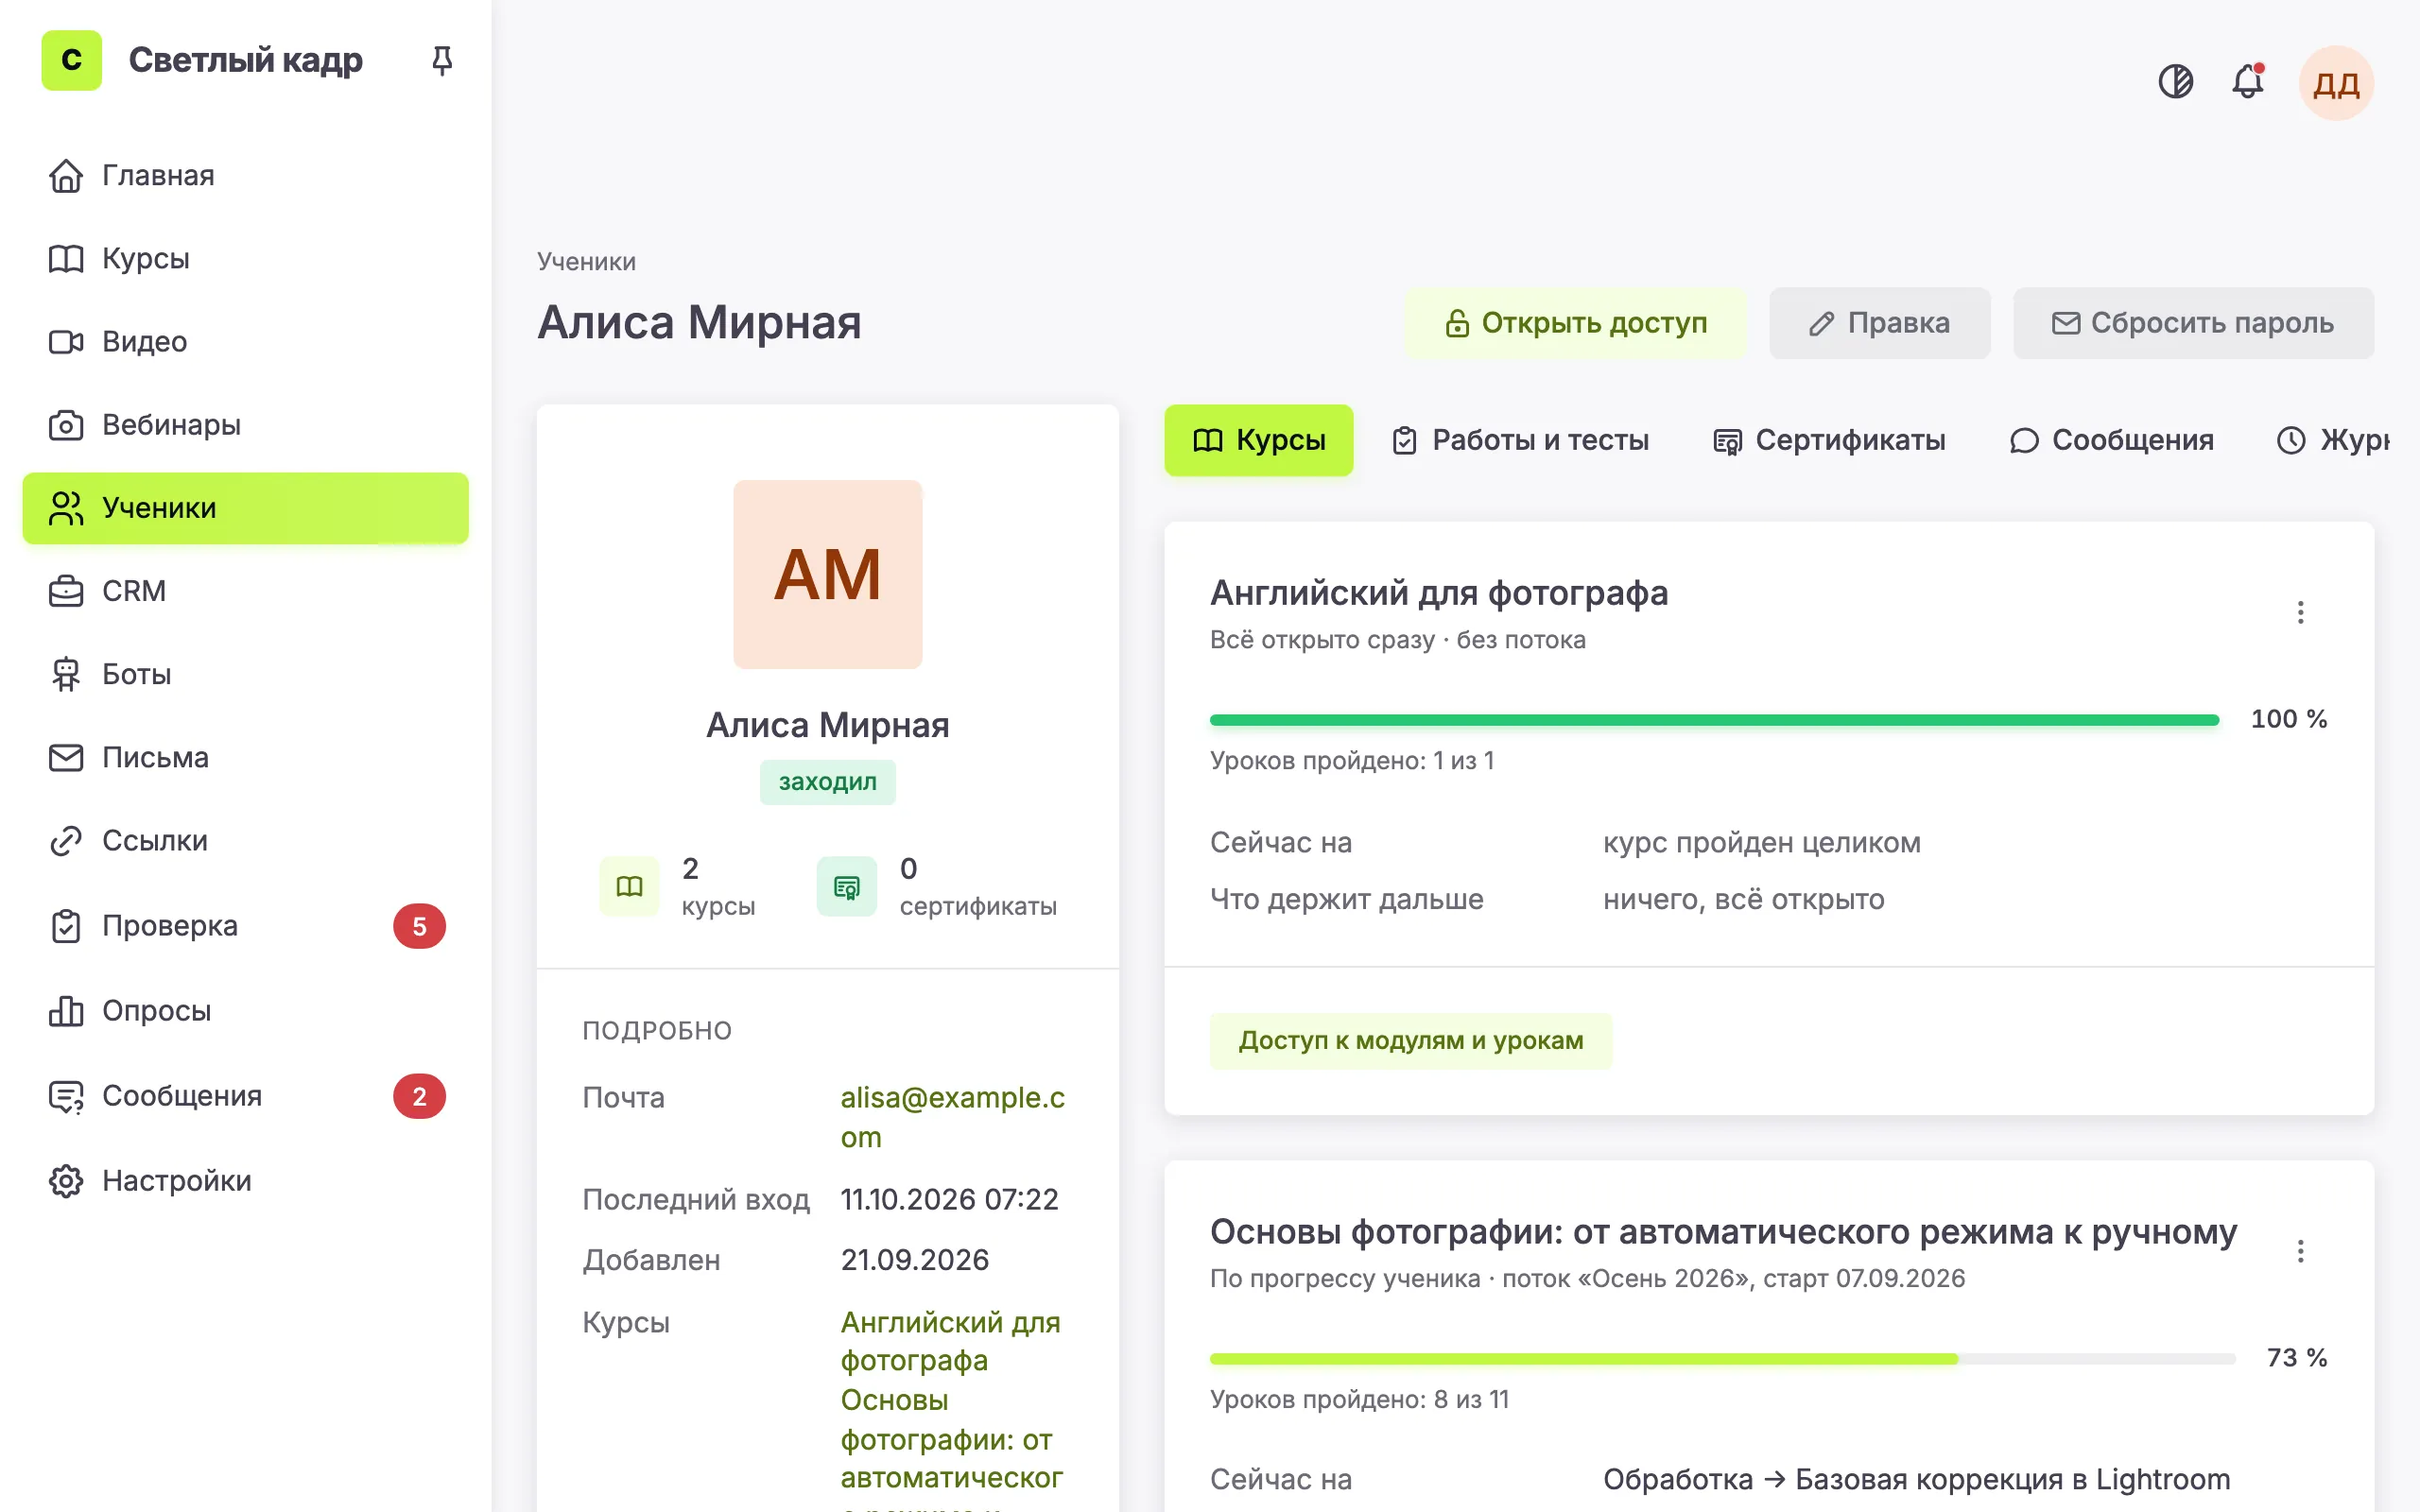Open Вебинары section in sidebar

(x=245, y=425)
